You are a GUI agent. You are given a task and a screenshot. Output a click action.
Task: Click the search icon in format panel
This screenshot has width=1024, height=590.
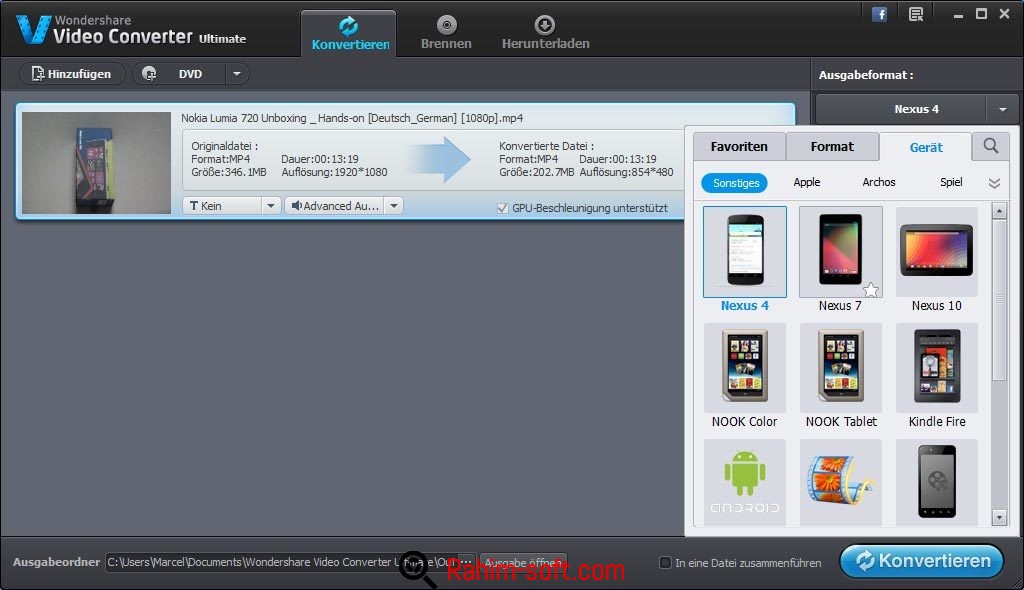click(991, 146)
